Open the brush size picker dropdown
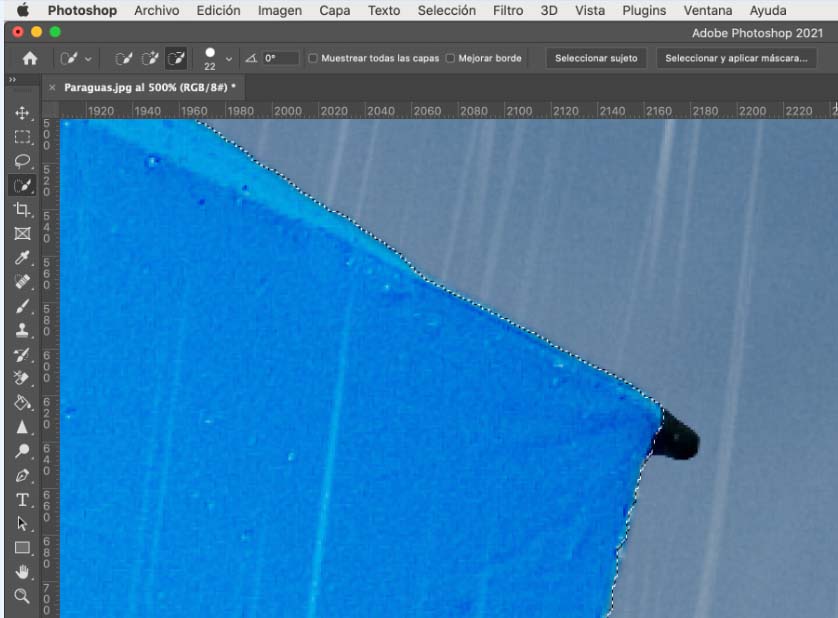Viewport: 838px width, 618px height. point(229,59)
